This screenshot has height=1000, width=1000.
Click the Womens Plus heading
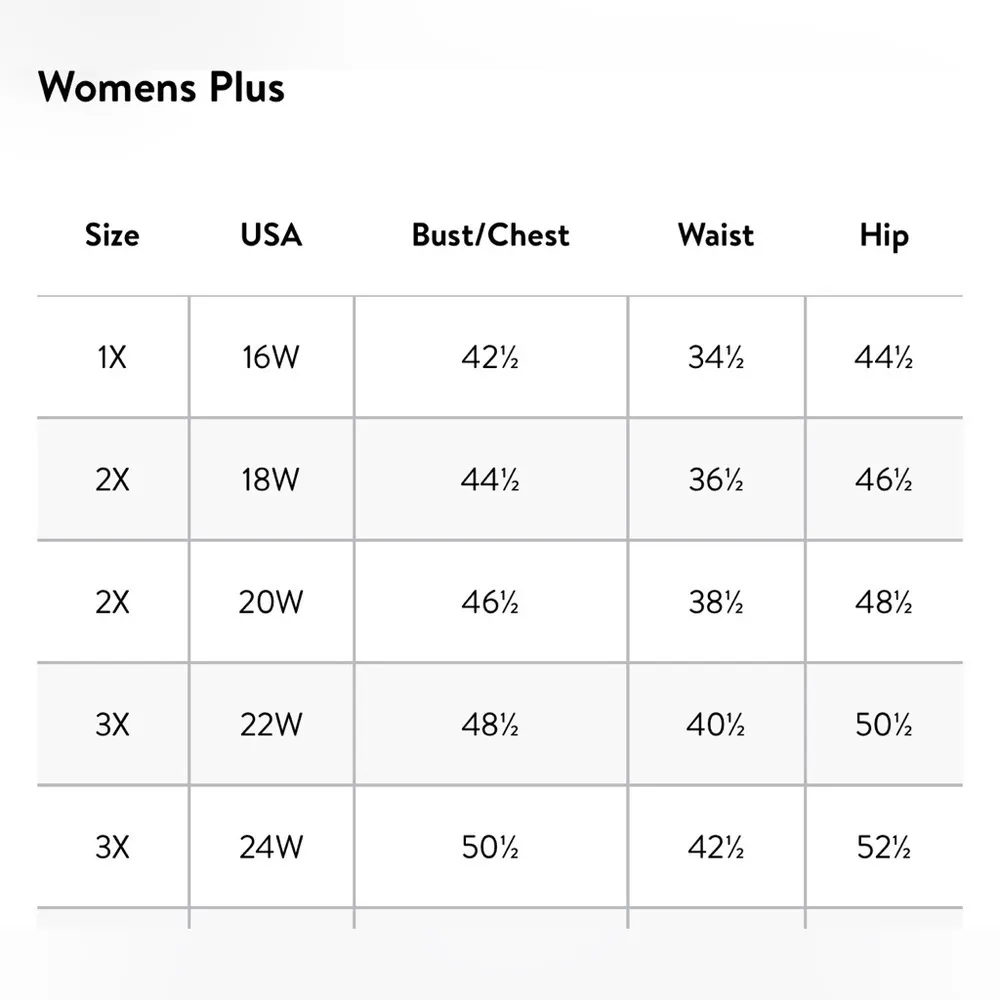pos(161,87)
